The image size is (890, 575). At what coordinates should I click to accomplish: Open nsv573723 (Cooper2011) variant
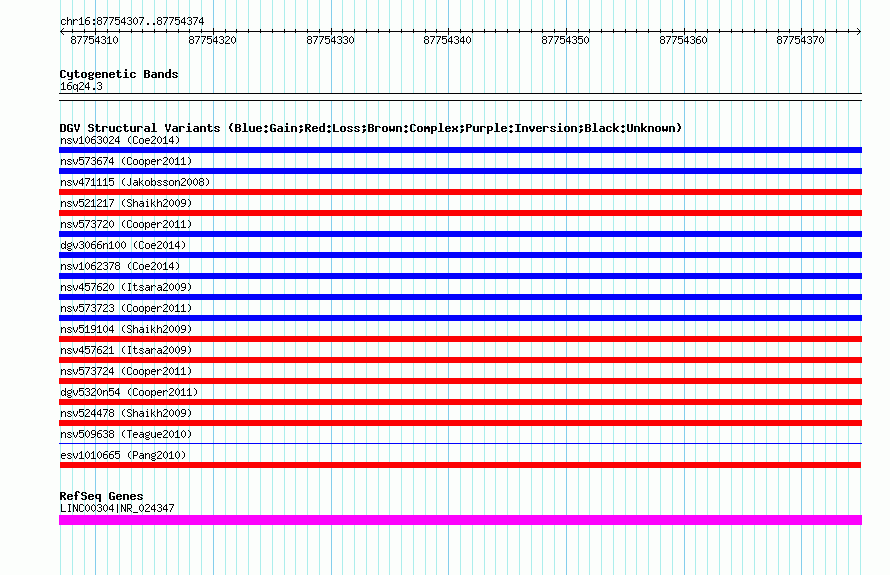point(126,308)
